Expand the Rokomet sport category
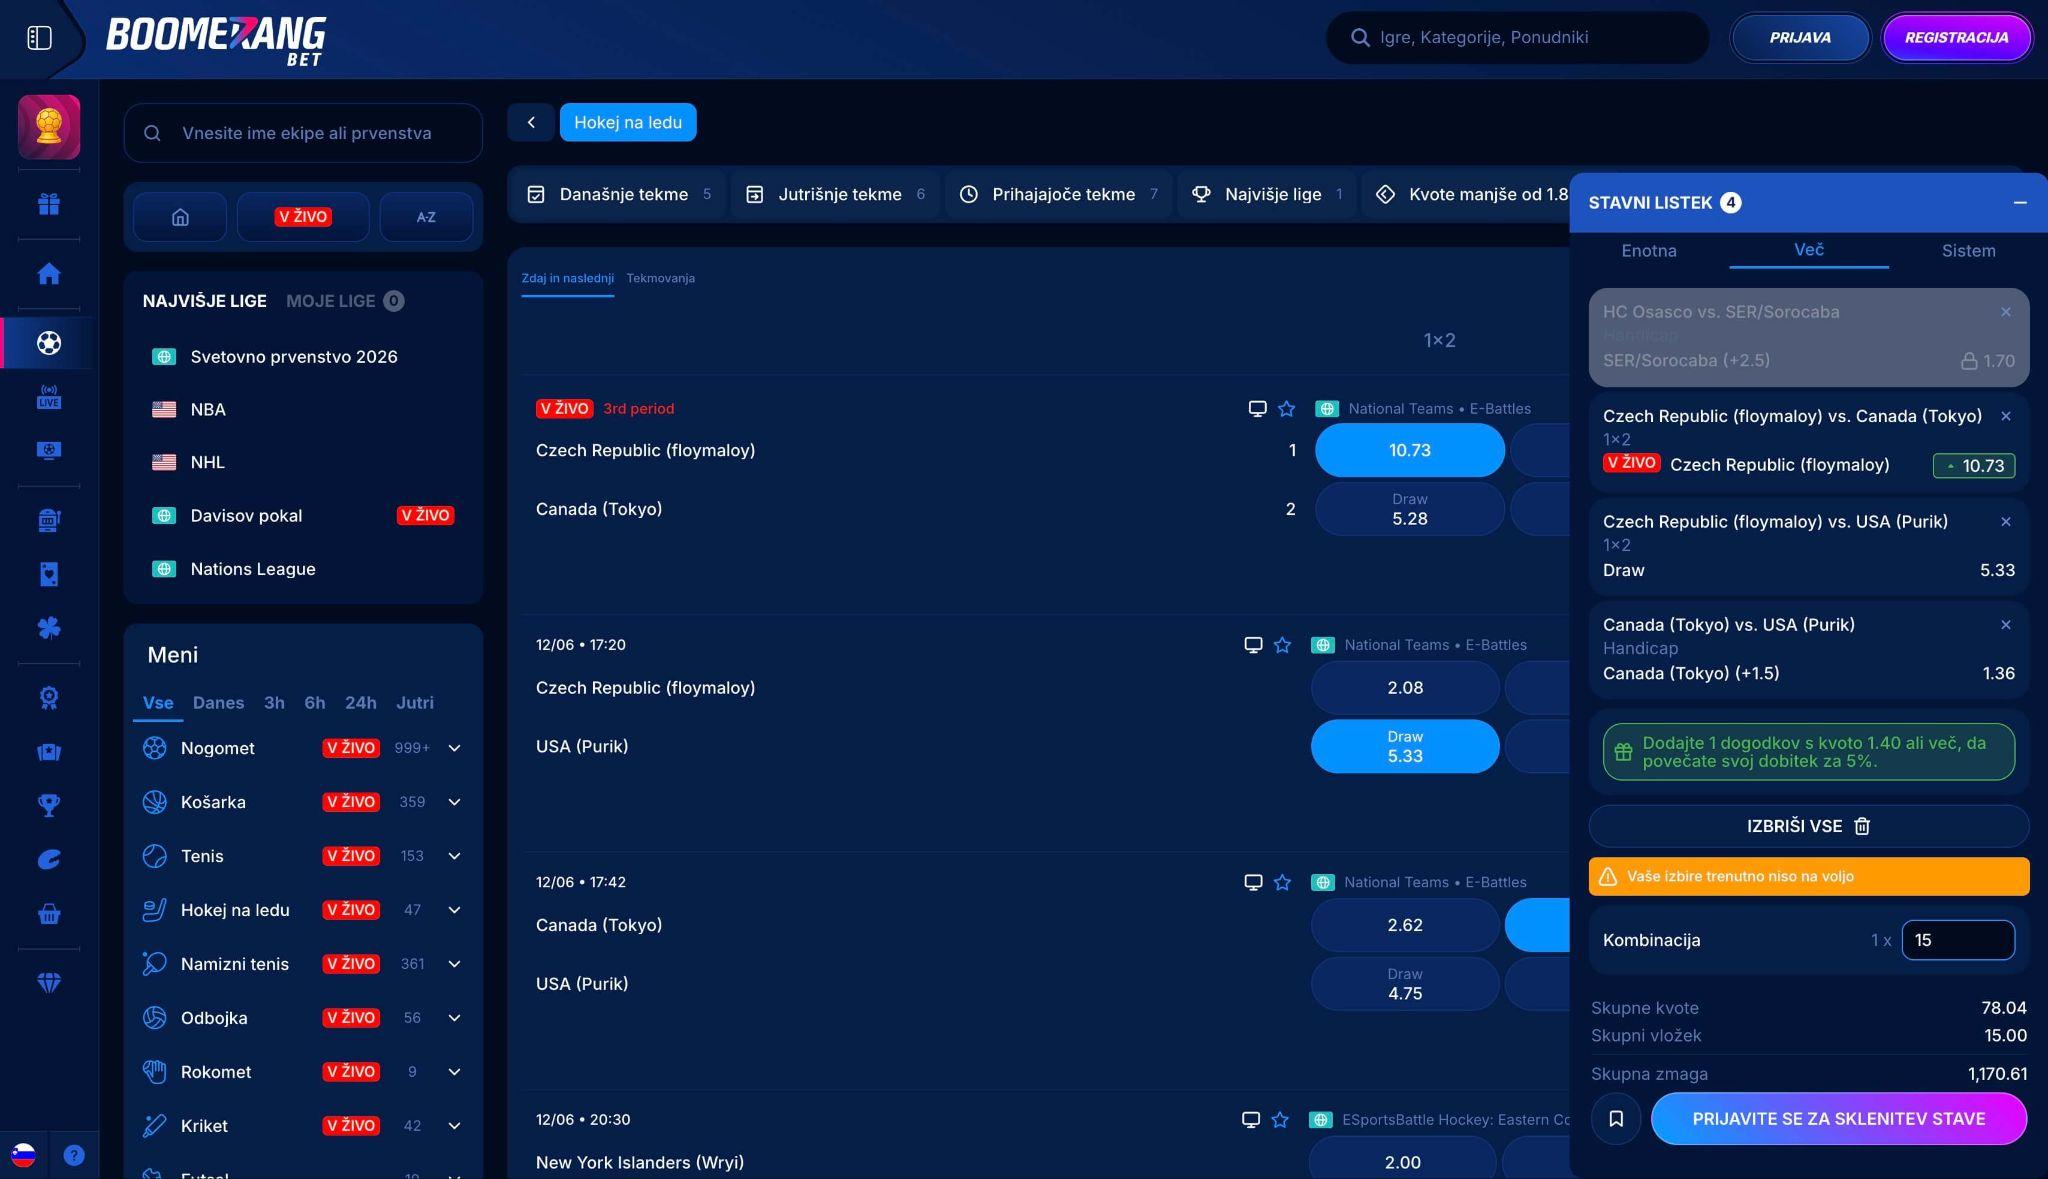The width and height of the screenshot is (2048, 1179). 454,1072
